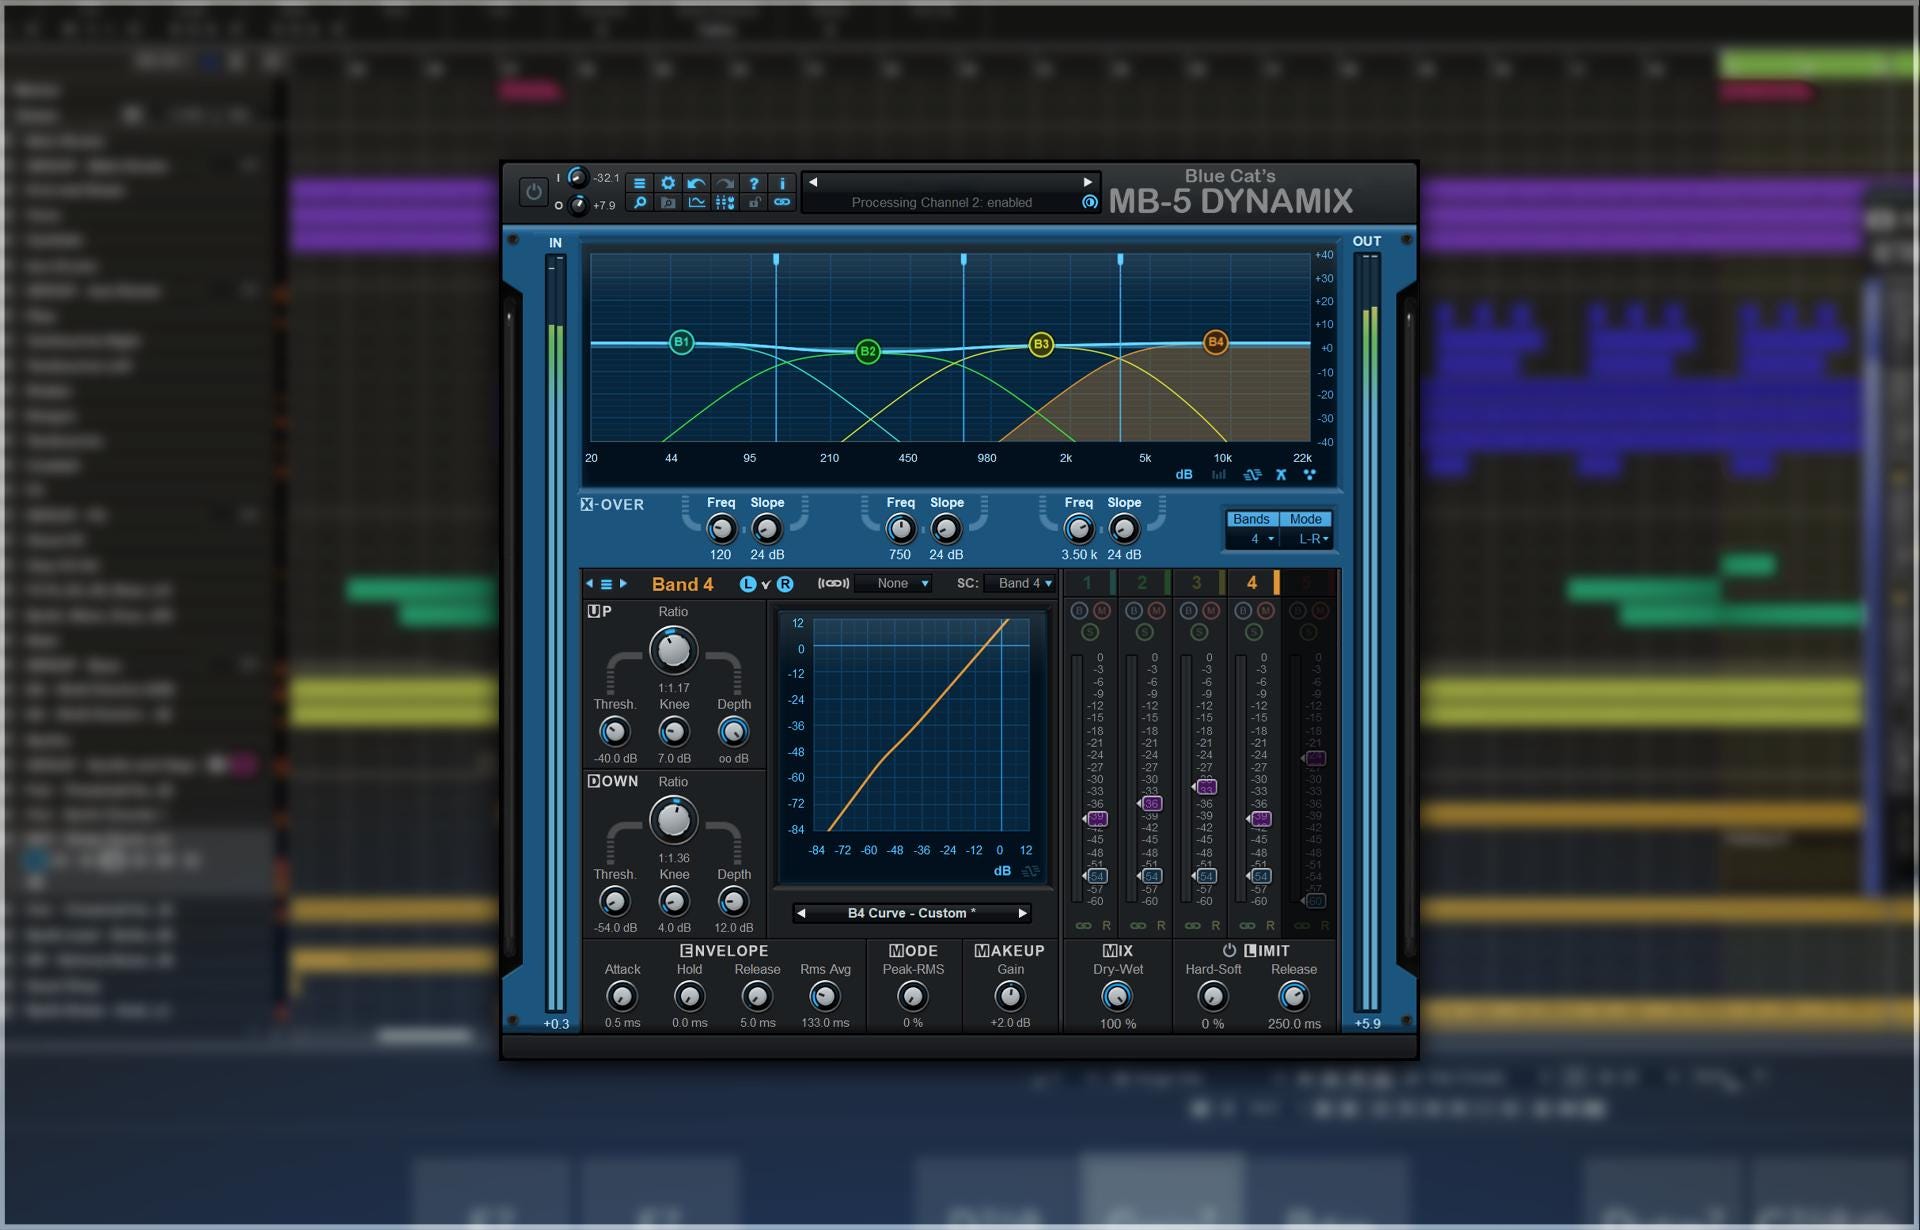Image resolution: width=1920 pixels, height=1230 pixels.
Task: Go to next band with right arrow
Action: 623,584
